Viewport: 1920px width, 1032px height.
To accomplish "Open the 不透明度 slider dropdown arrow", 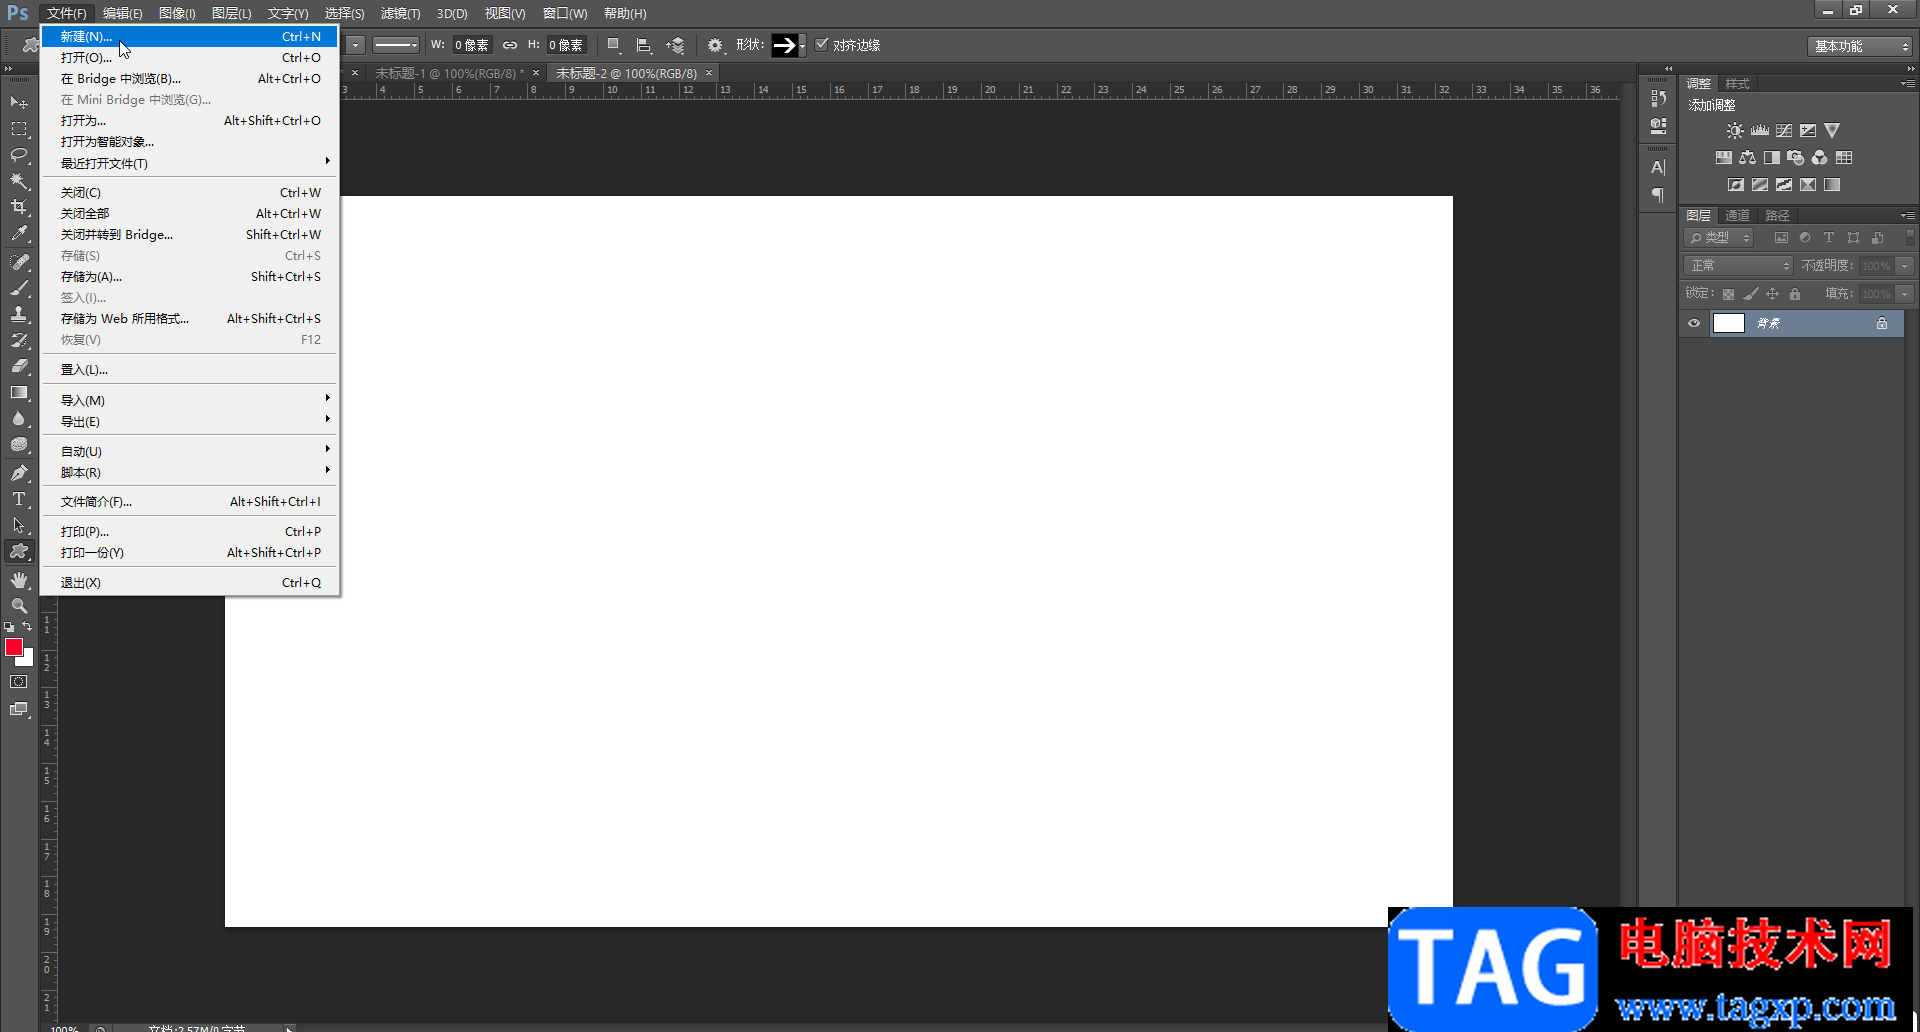I will (1905, 266).
